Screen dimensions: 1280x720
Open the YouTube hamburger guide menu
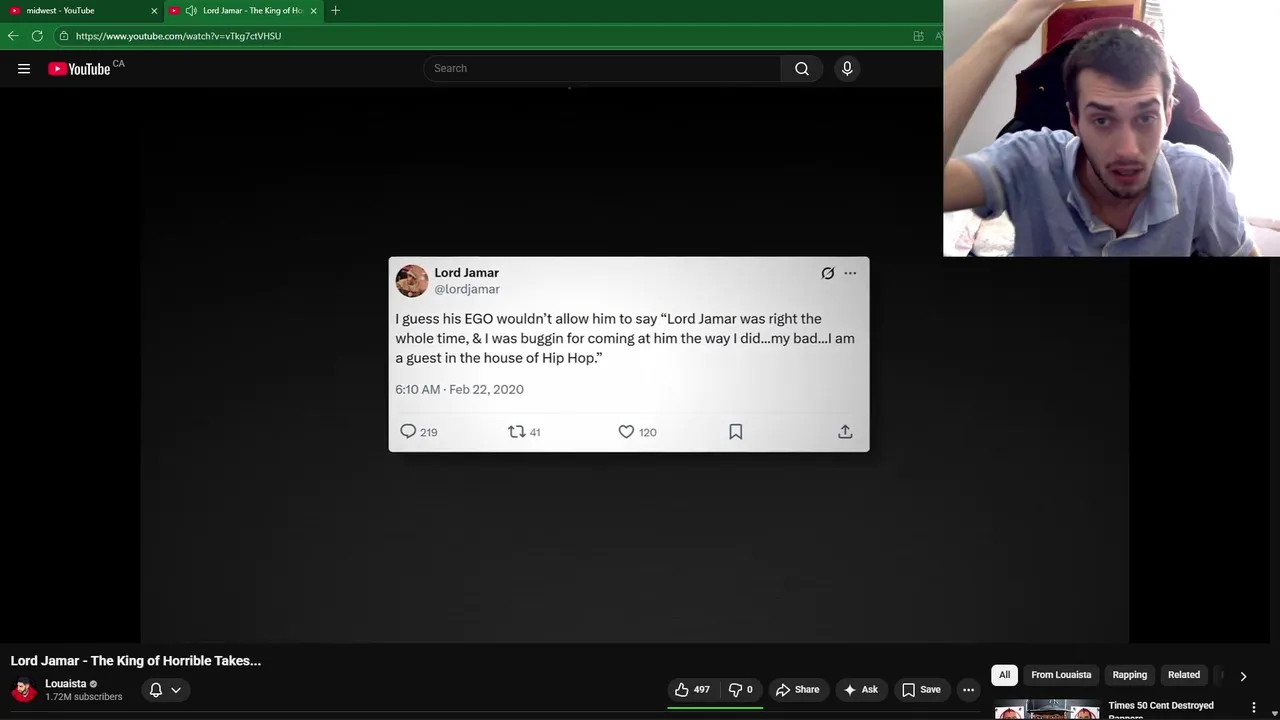24,69
